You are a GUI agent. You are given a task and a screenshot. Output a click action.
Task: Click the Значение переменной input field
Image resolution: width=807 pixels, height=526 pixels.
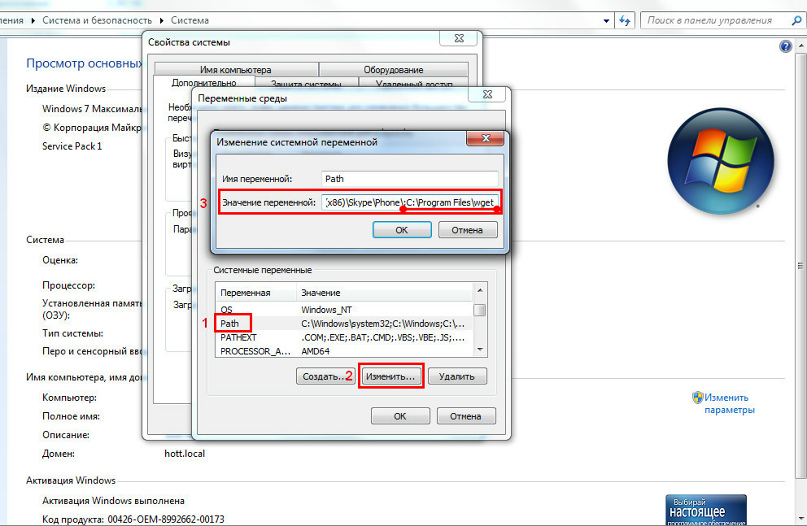click(x=410, y=203)
